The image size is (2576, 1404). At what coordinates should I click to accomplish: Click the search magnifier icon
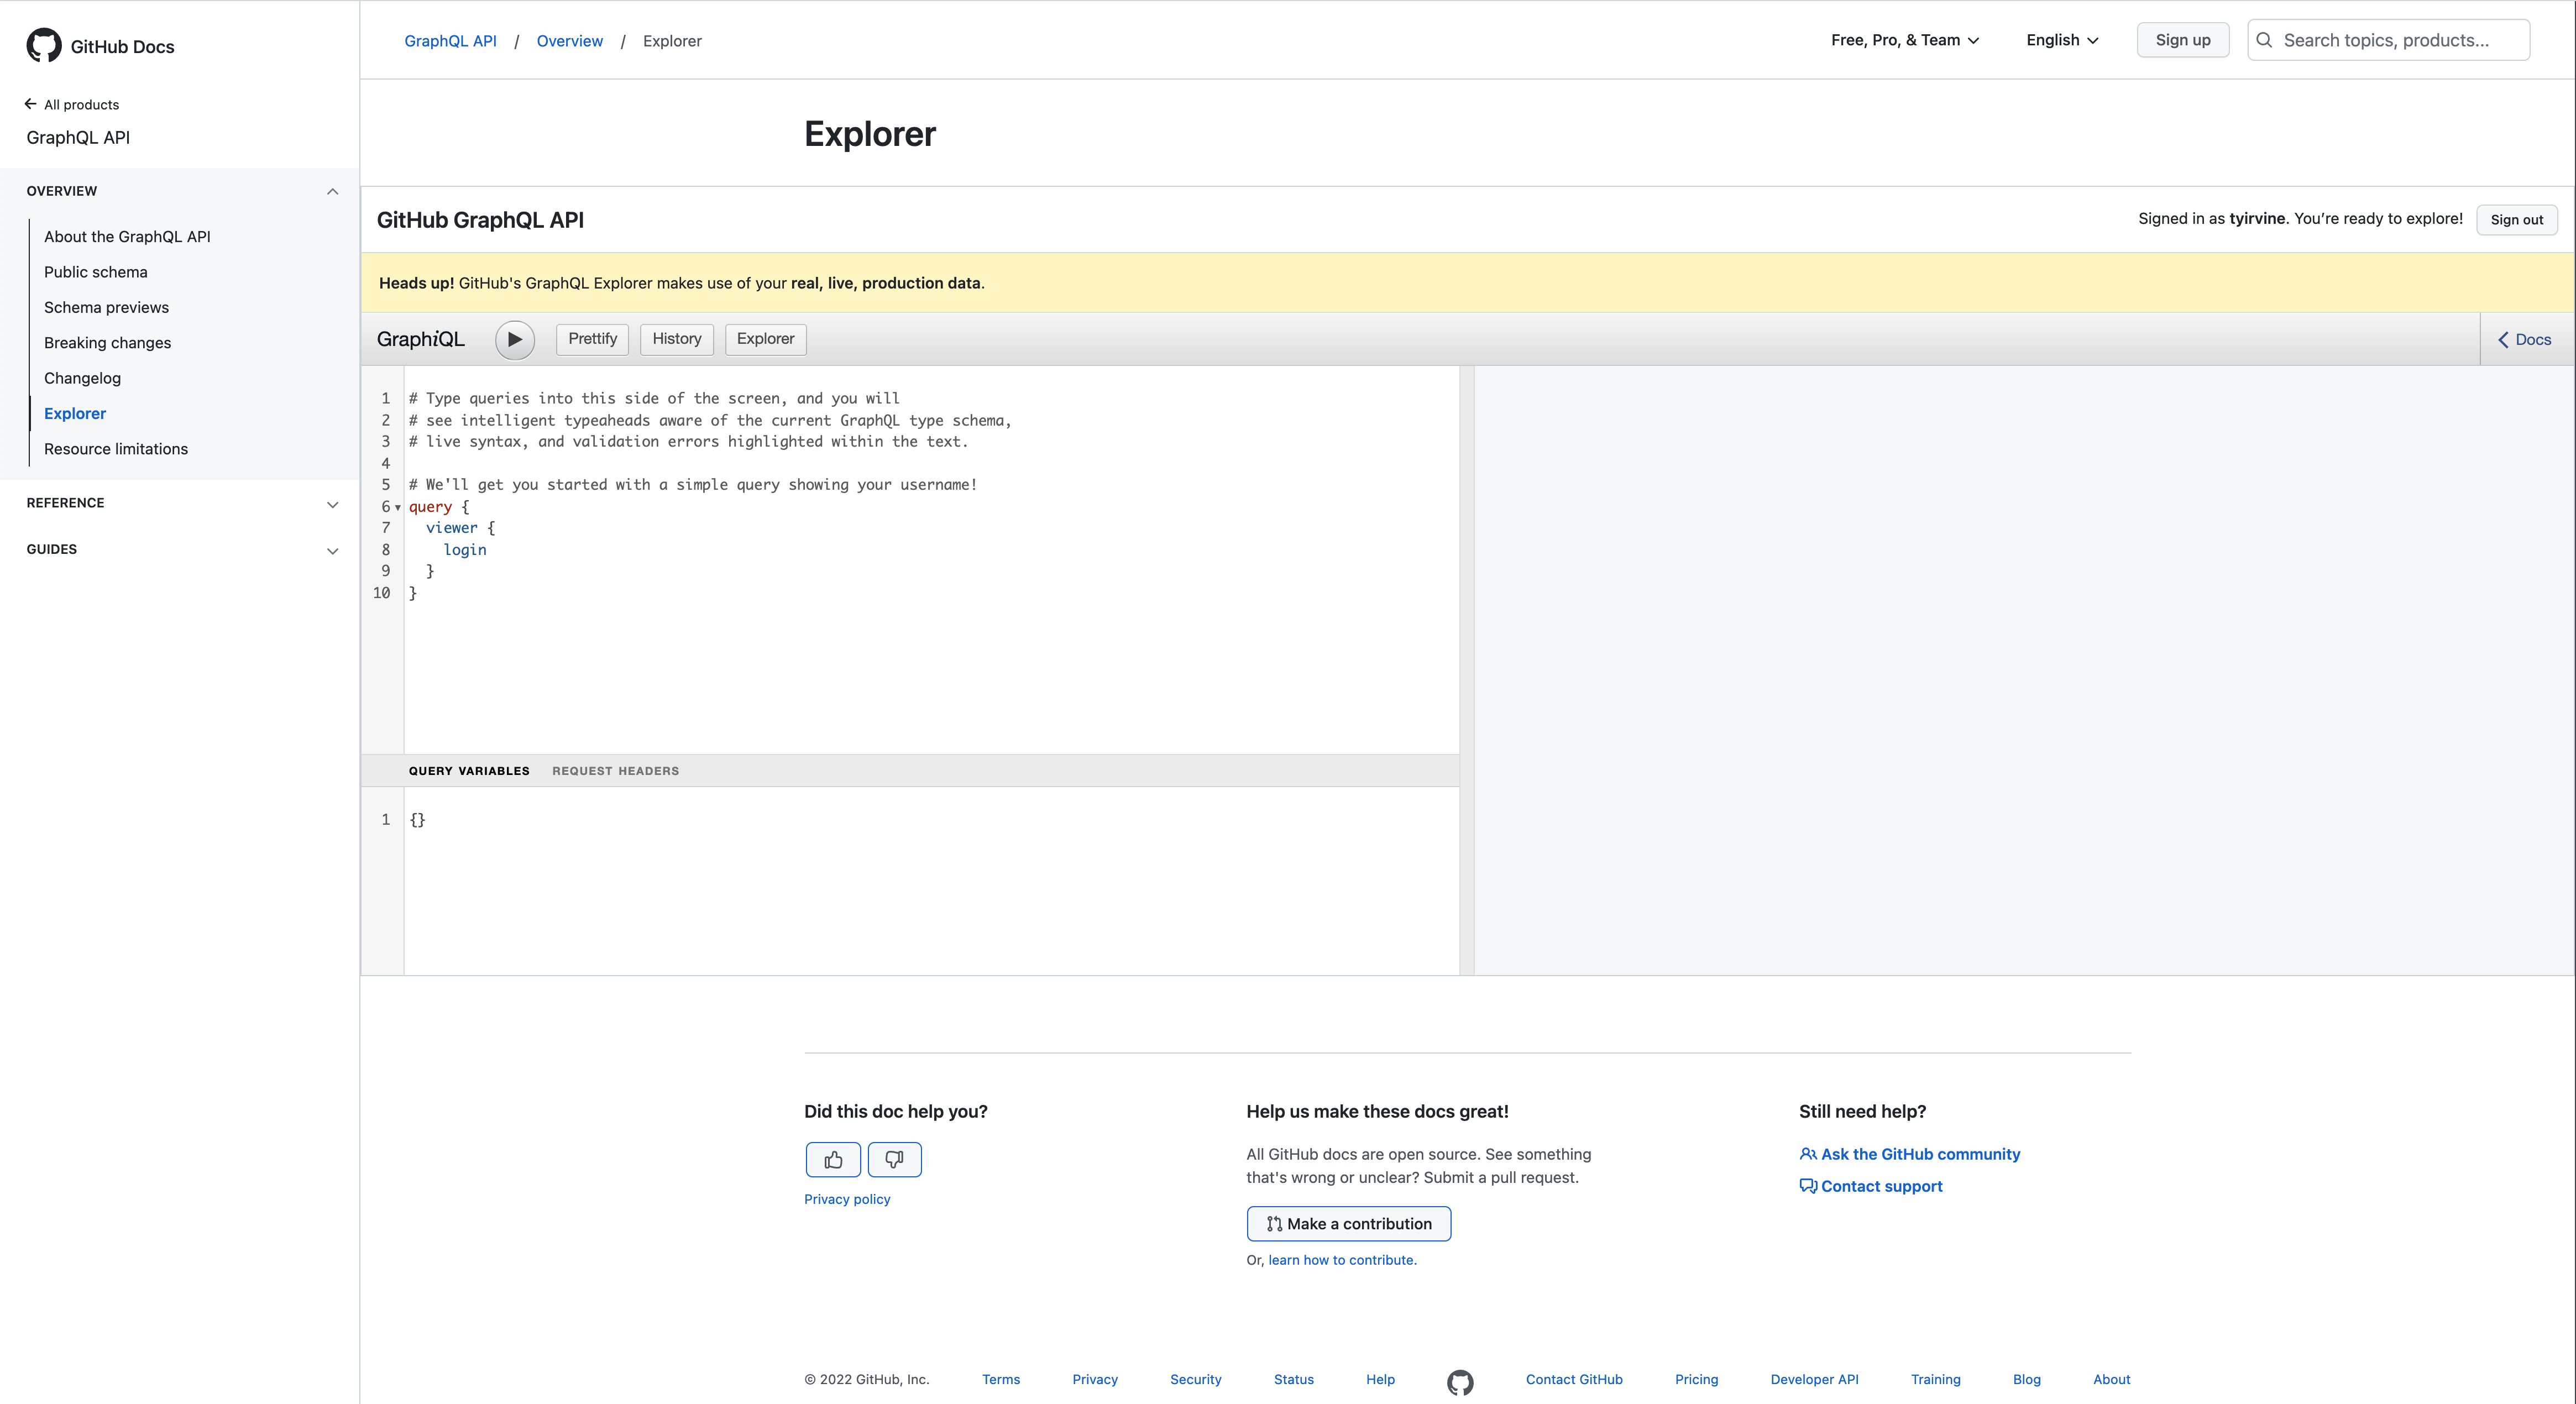point(2264,40)
